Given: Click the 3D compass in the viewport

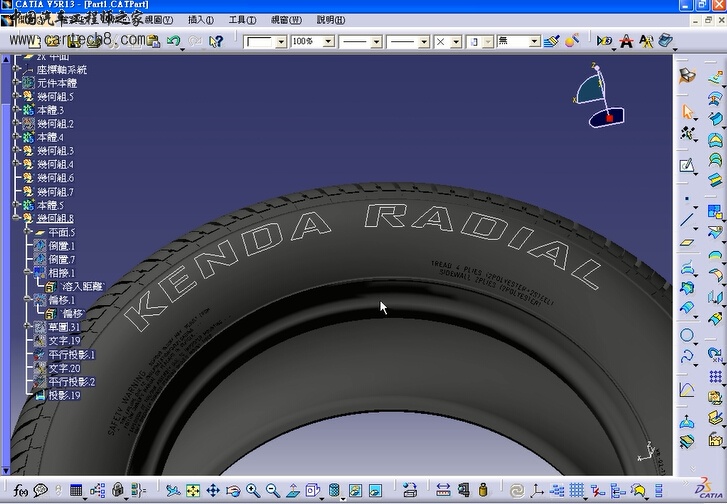Looking at the screenshot, I should click(598, 96).
